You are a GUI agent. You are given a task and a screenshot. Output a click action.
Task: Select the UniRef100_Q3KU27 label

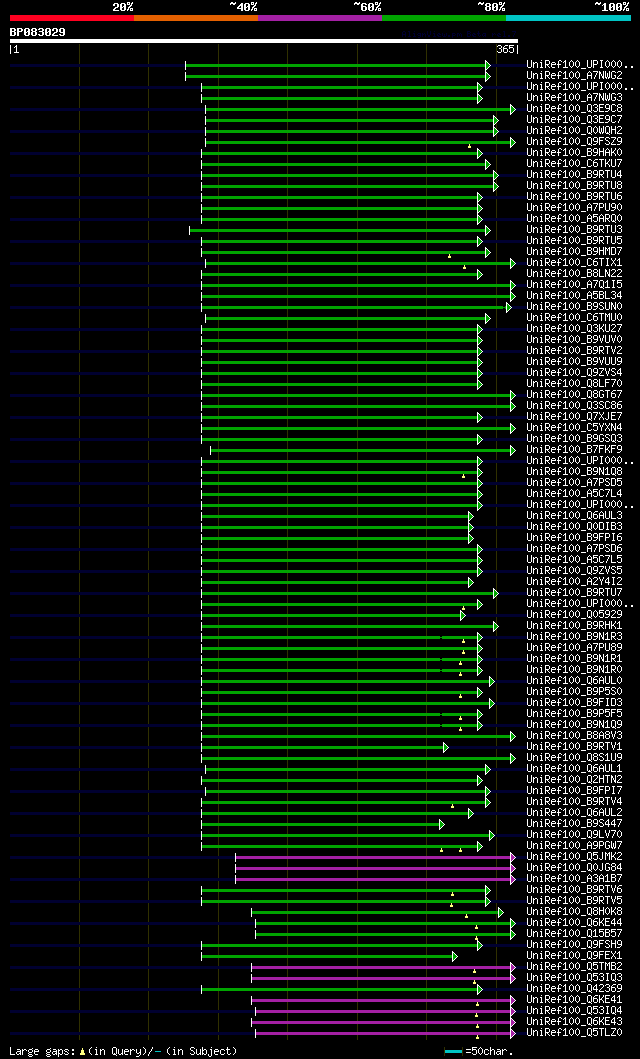coord(575,329)
